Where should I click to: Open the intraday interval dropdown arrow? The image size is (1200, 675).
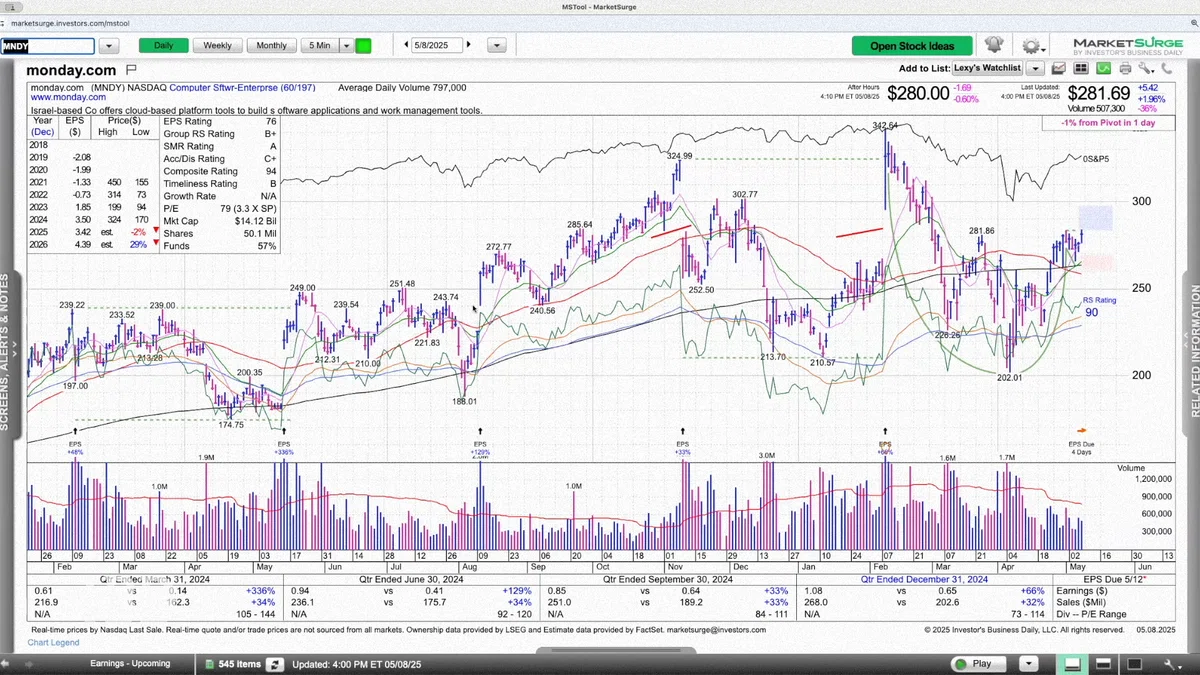point(347,45)
